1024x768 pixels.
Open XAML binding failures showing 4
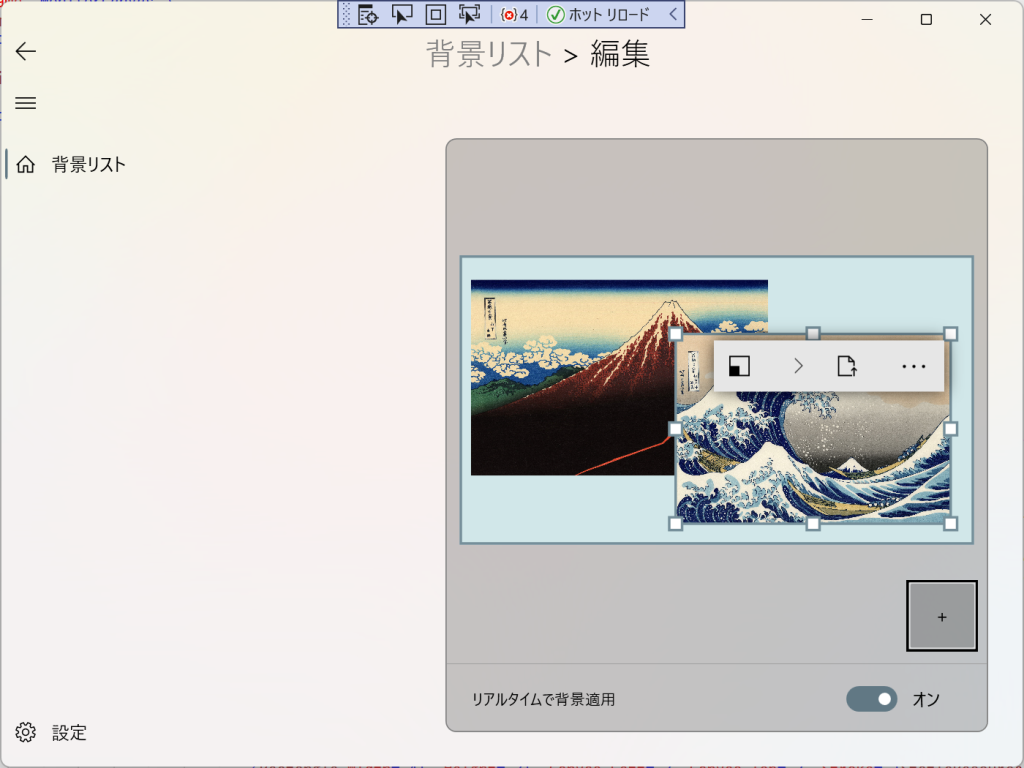[514, 14]
